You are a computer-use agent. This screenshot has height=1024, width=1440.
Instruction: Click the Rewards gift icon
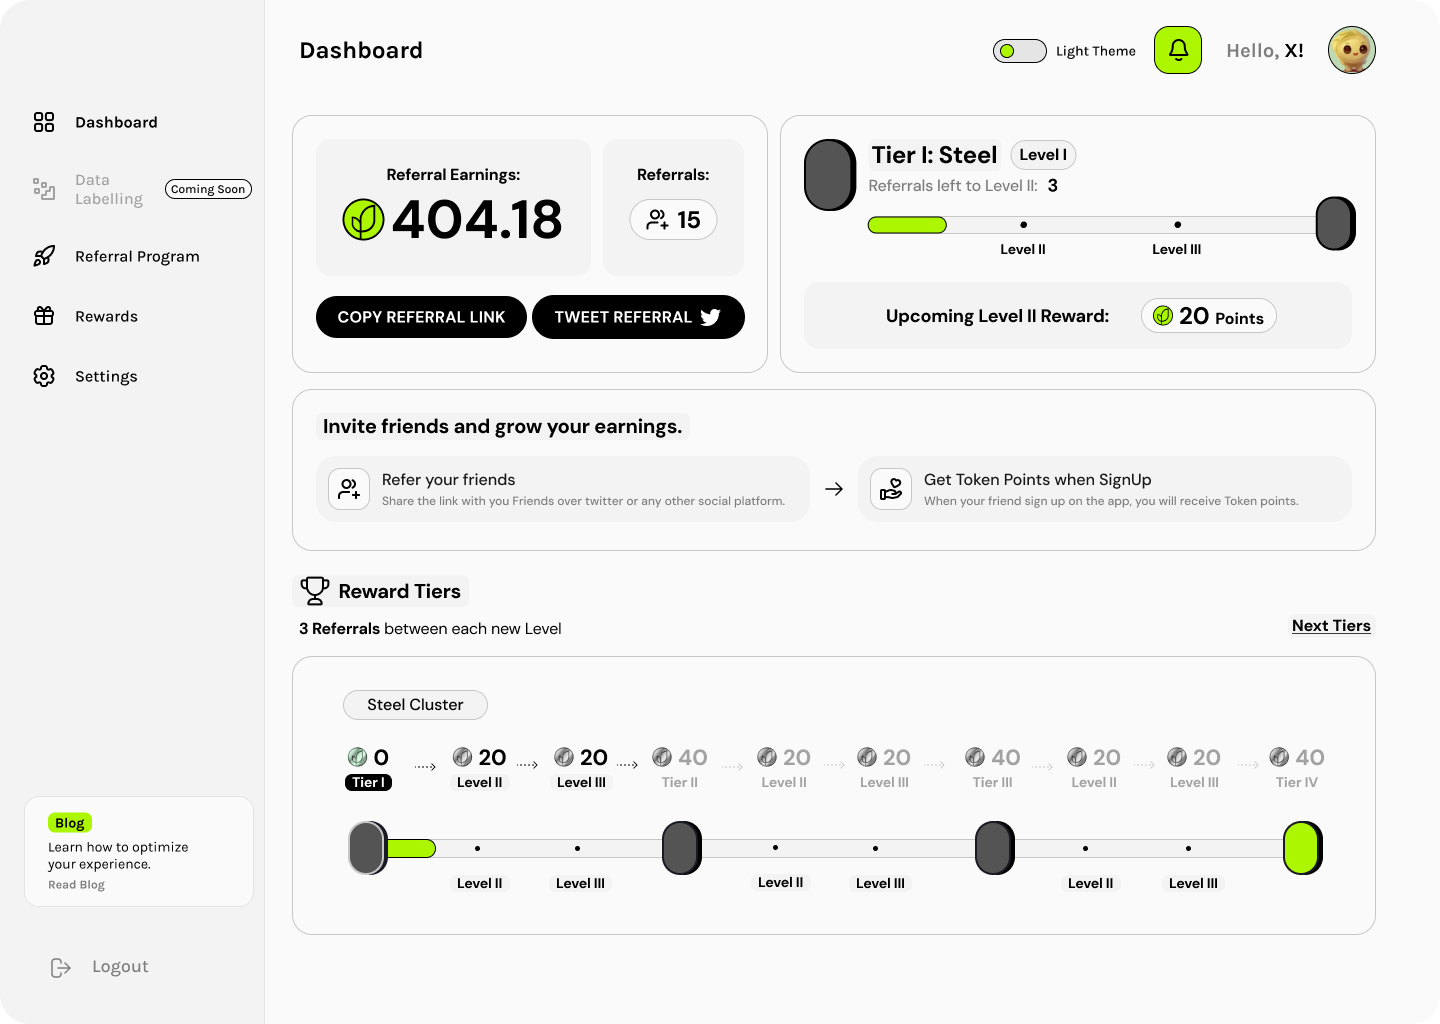44,316
